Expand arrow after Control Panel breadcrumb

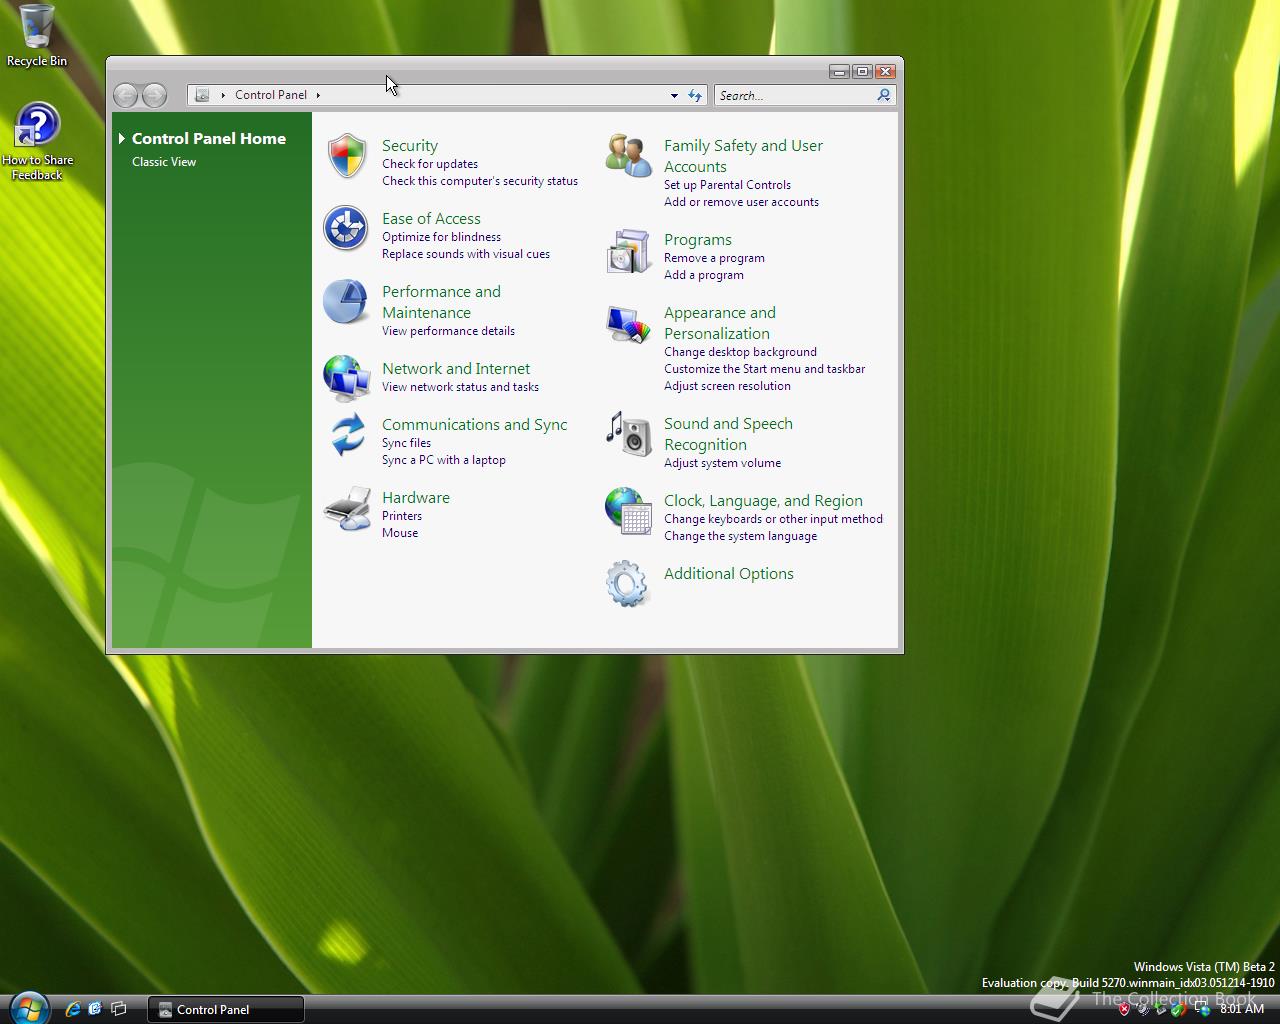(318, 95)
